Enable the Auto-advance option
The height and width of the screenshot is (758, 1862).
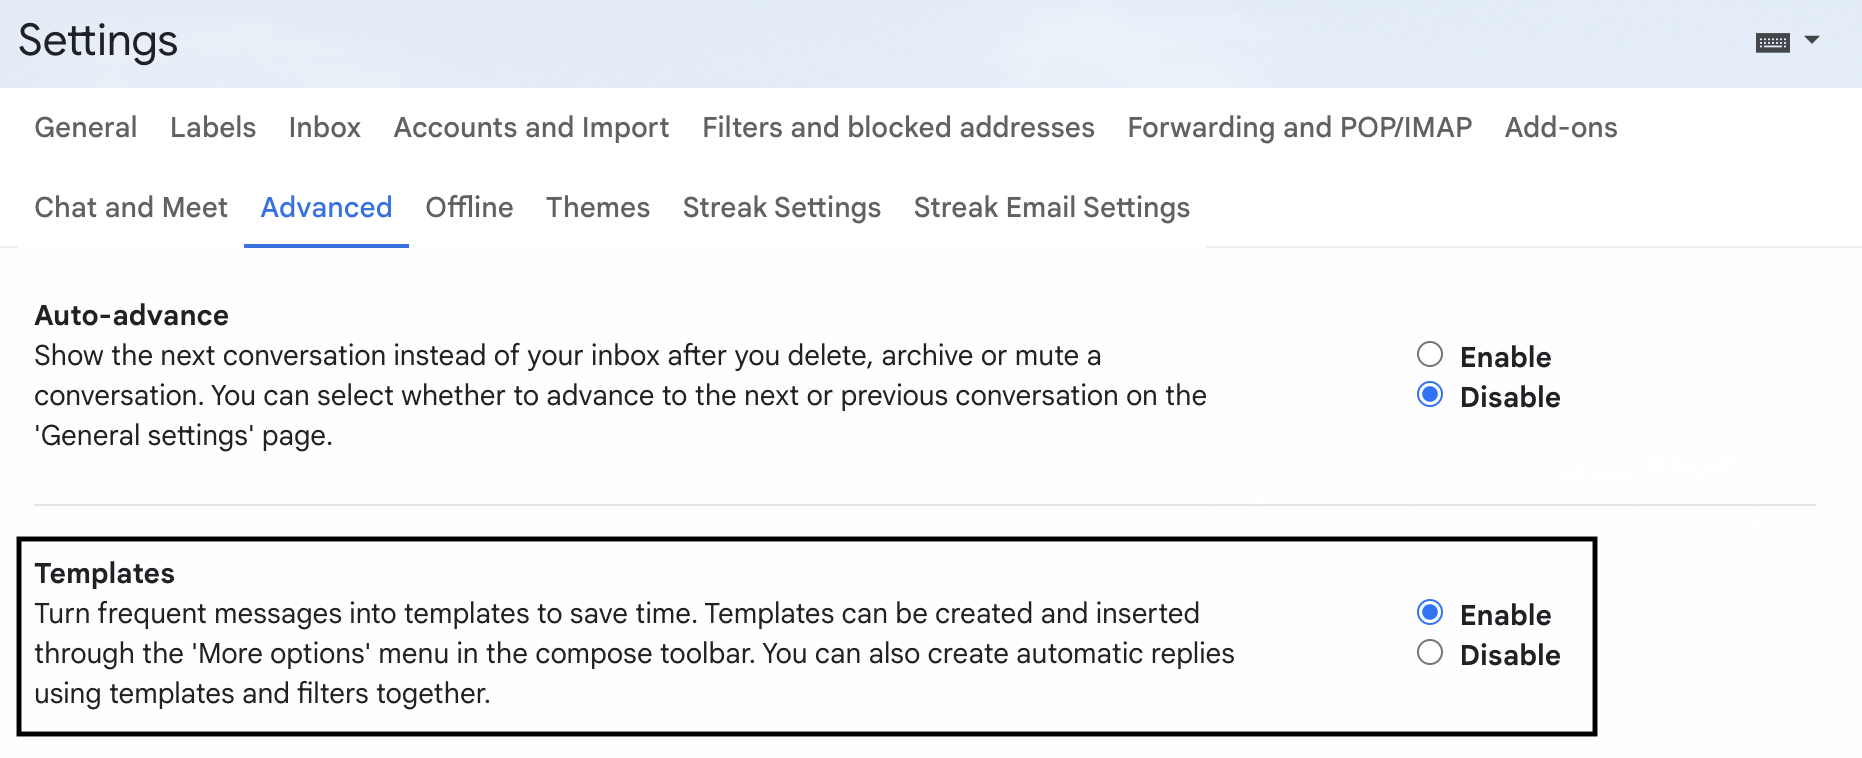(1430, 355)
